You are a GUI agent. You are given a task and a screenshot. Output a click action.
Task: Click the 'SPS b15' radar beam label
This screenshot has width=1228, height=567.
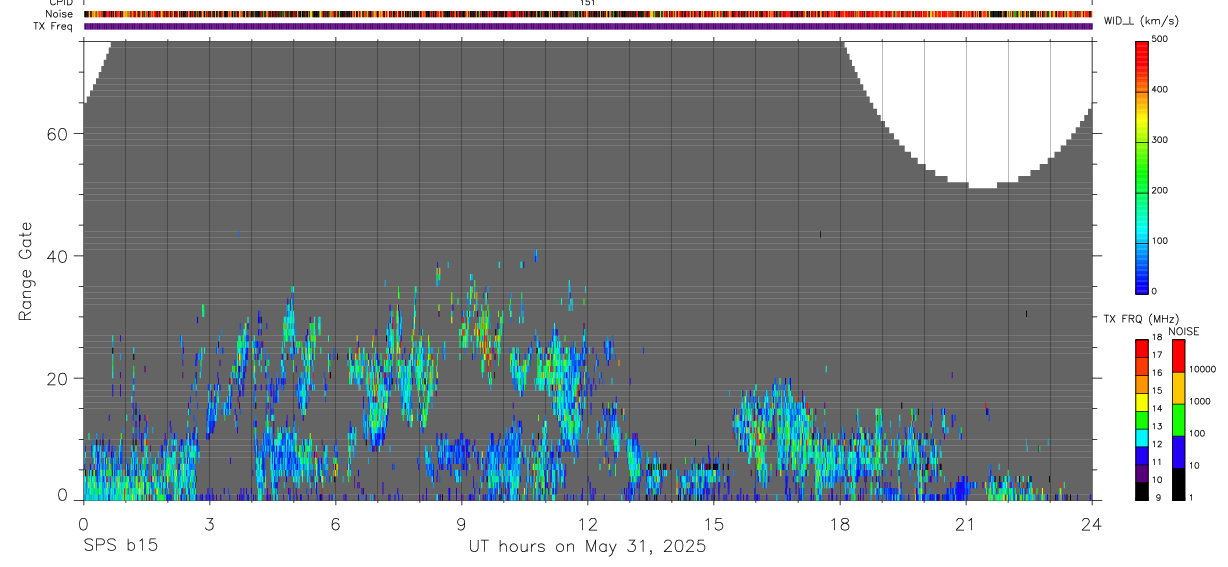click(x=120, y=547)
